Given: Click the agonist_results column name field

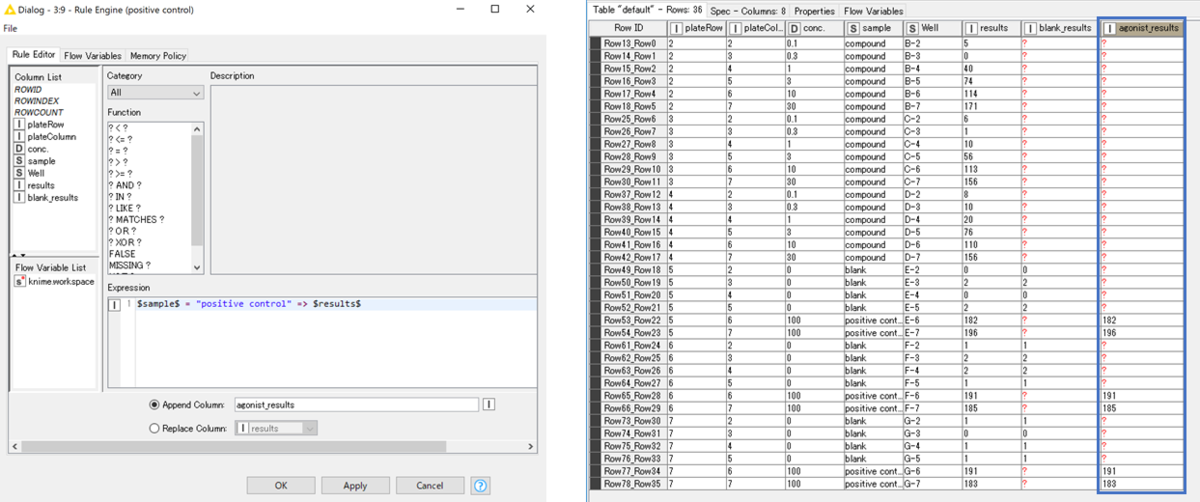Looking at the screenshot, I should (356, 405).
